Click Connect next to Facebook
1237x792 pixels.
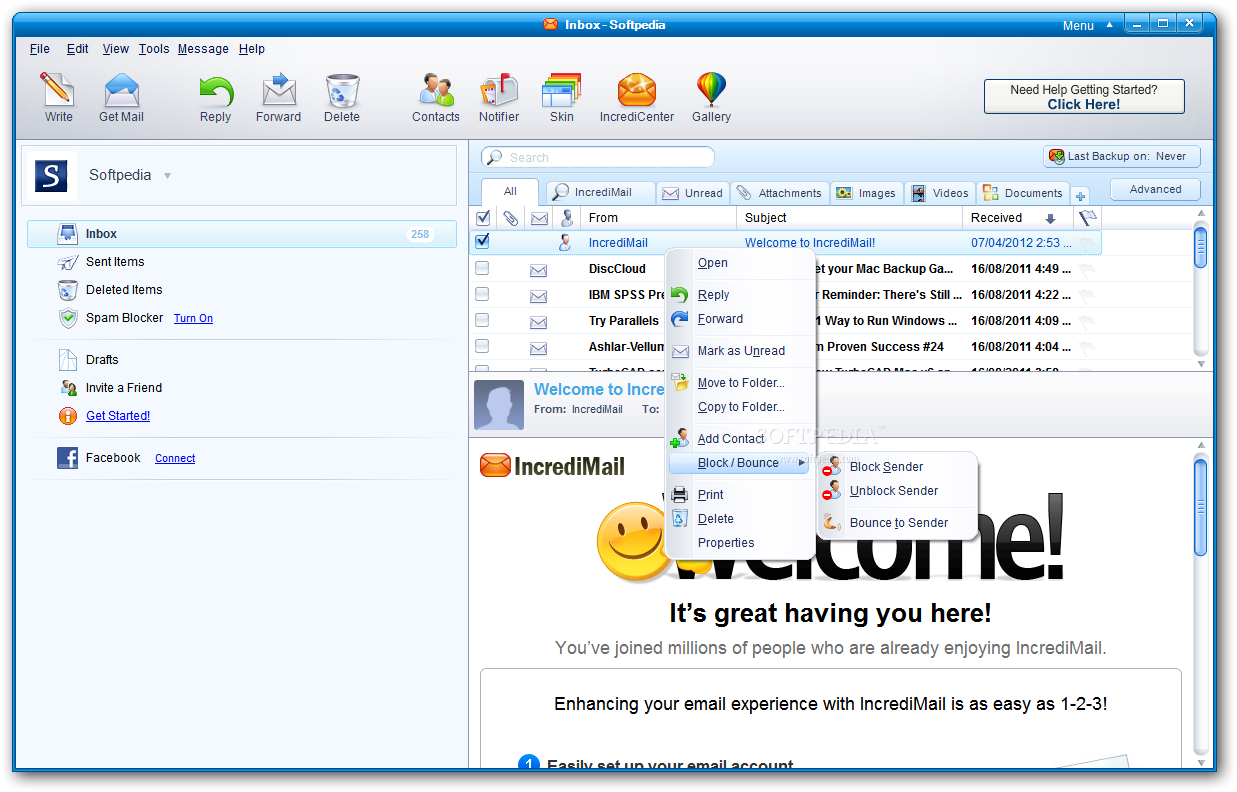175,458
